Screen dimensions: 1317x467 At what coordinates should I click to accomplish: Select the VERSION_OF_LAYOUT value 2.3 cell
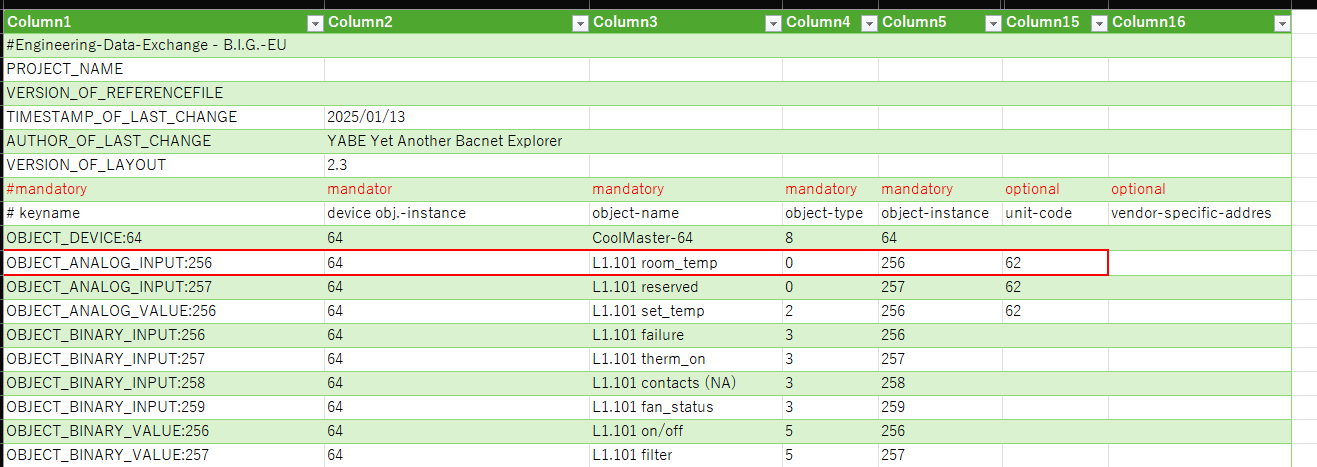pos(456,165)
